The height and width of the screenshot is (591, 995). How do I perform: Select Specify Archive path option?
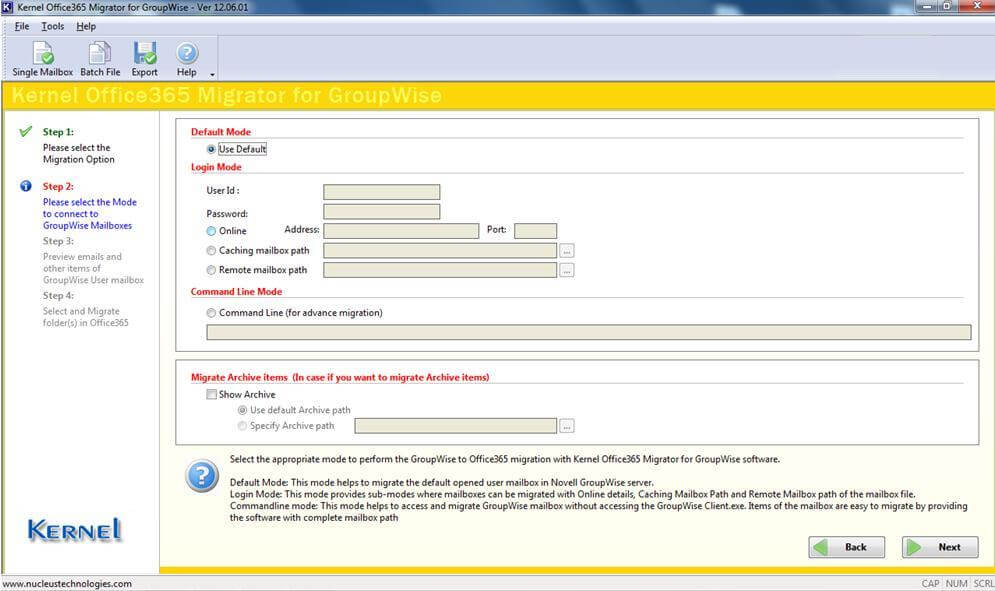coord(242,426)
